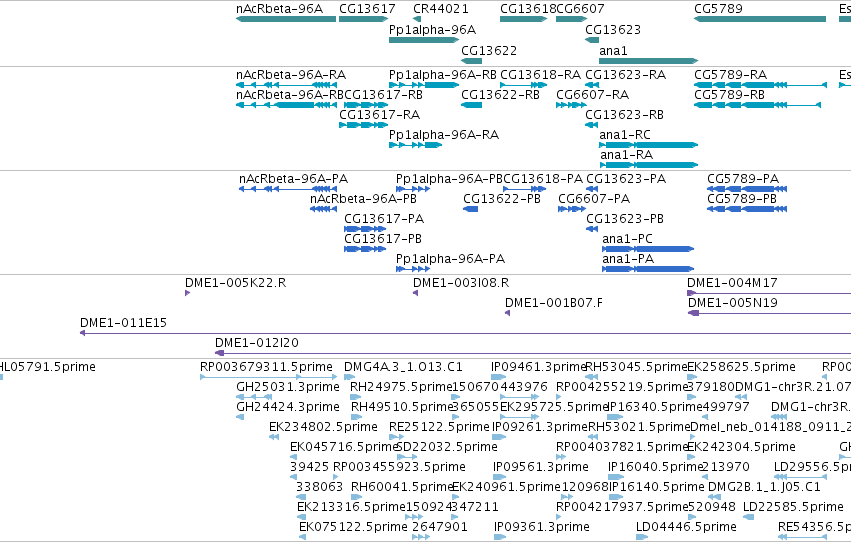Image resolution: width=851 pixels, height=542 pixels.
Task: Open the CG5789-PA protein label
Action: click(x=742, y=179)
